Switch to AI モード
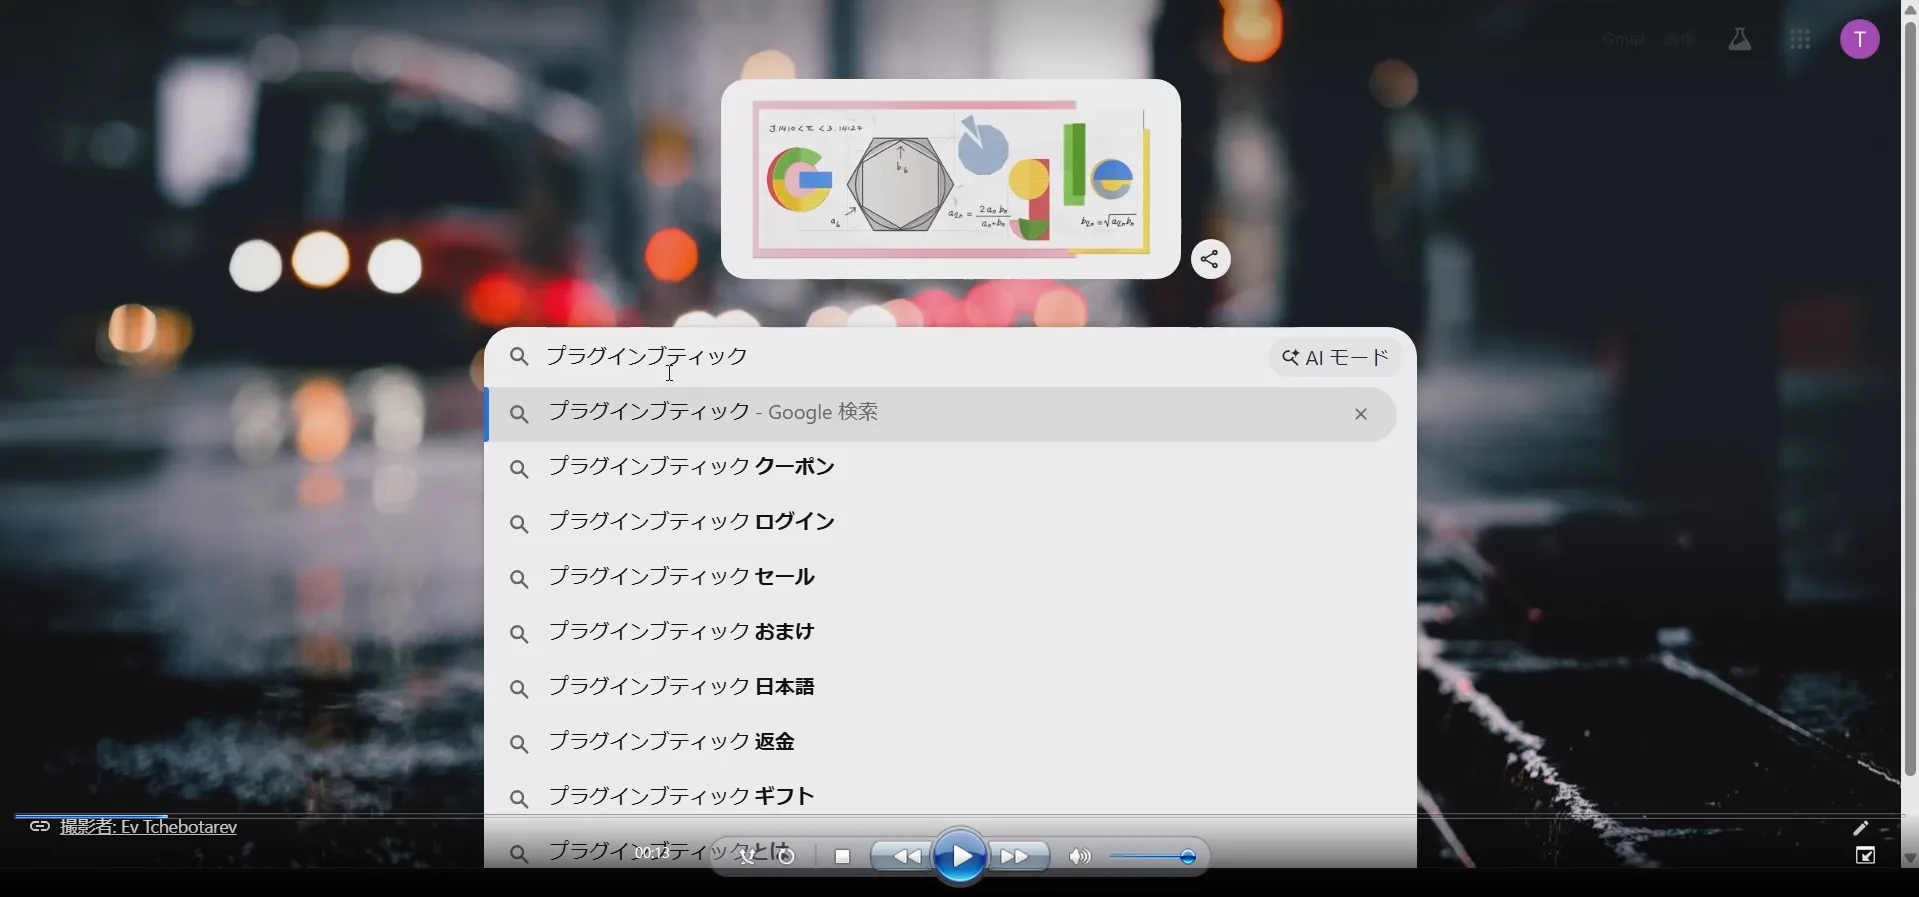 [x=1336, y=358]
